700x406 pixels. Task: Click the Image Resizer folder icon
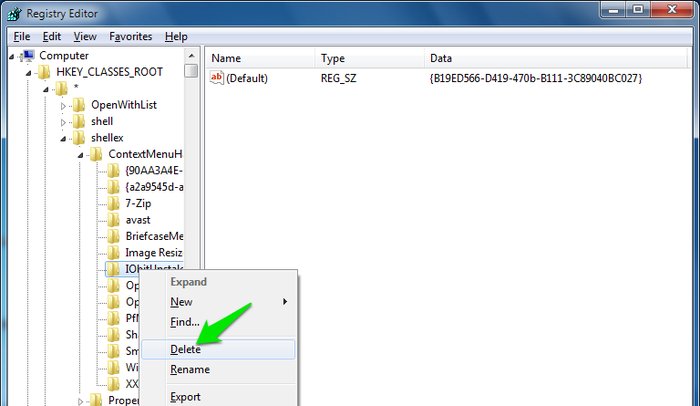point(113,253)
